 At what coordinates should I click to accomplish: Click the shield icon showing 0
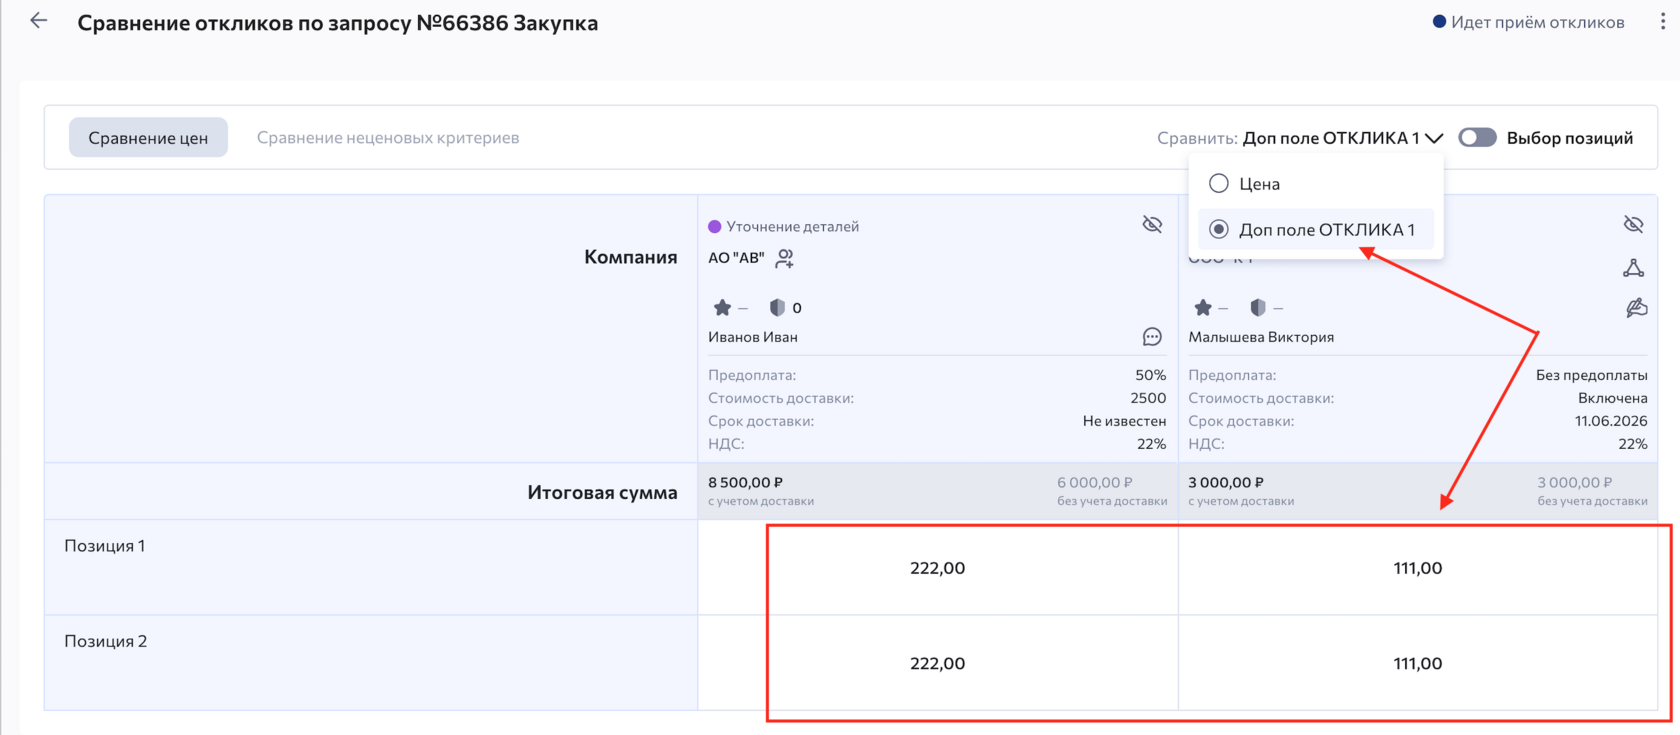click(x=777, y=307)
